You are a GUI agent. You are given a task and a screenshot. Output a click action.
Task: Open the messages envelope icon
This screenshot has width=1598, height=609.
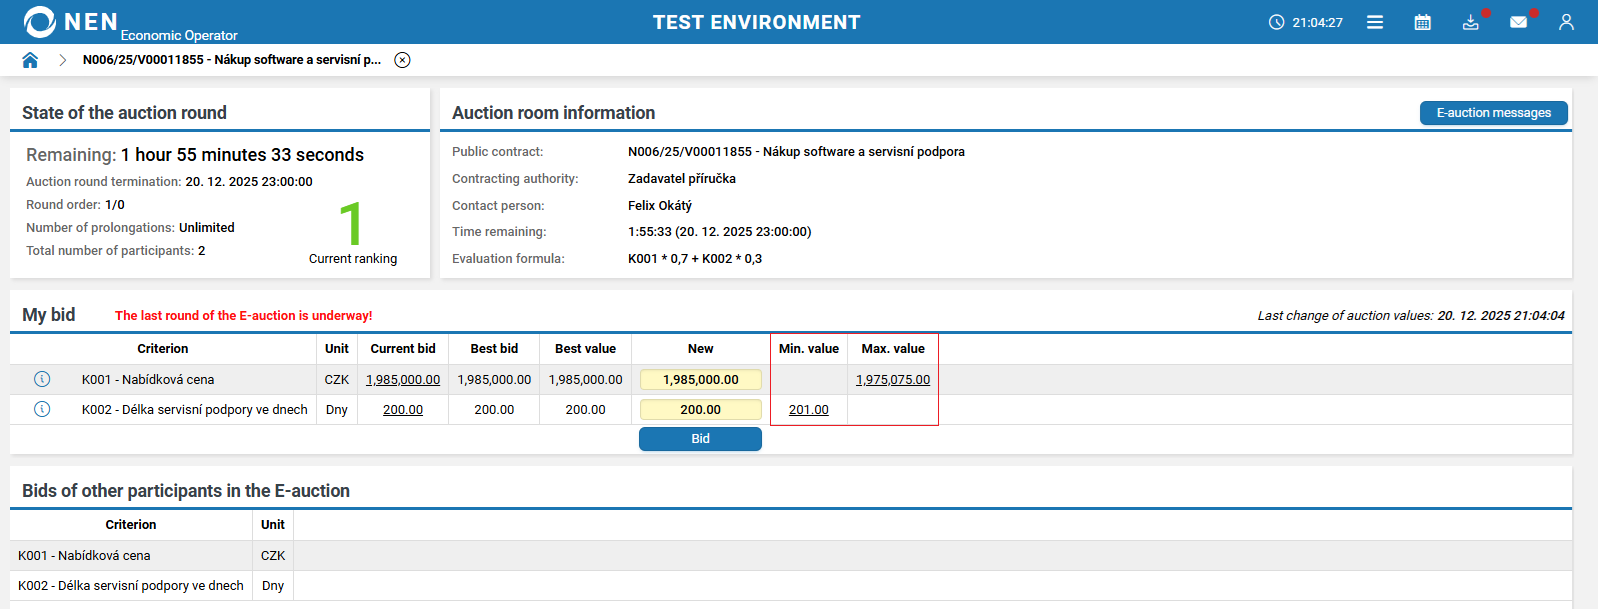[x=1518, y=22]
